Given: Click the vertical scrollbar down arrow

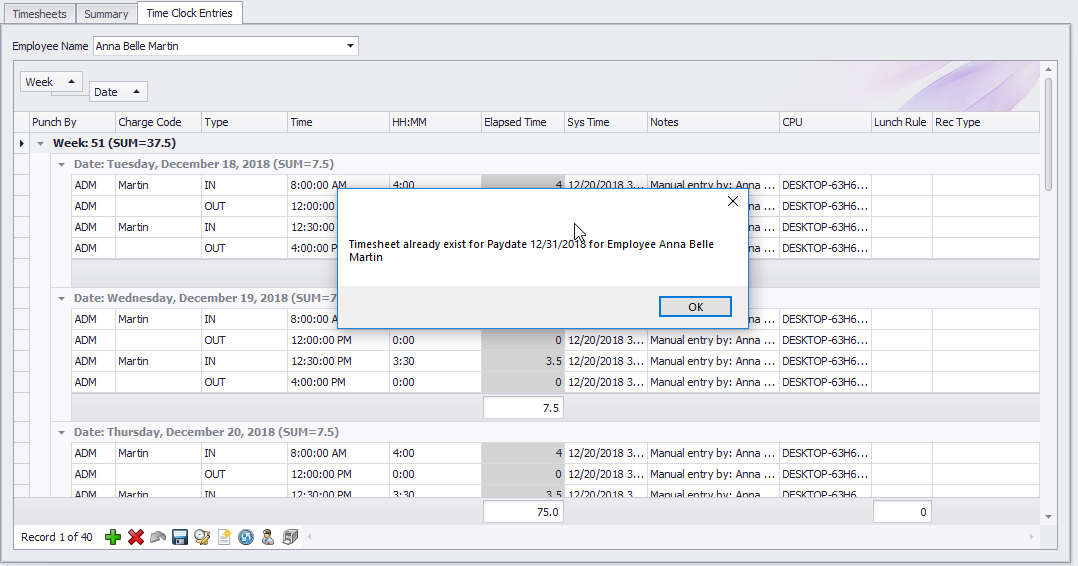Looking at the screenshot, I should [1048, 516].
